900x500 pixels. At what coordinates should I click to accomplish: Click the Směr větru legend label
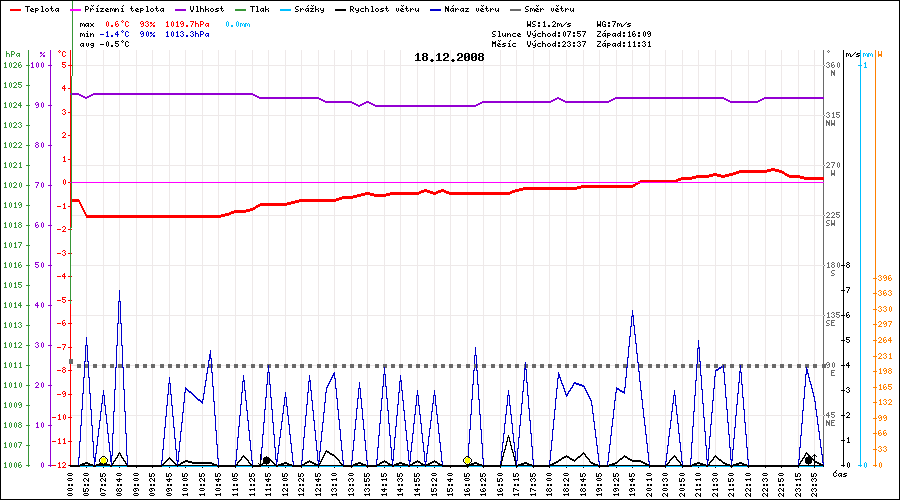tap(548, 9)
